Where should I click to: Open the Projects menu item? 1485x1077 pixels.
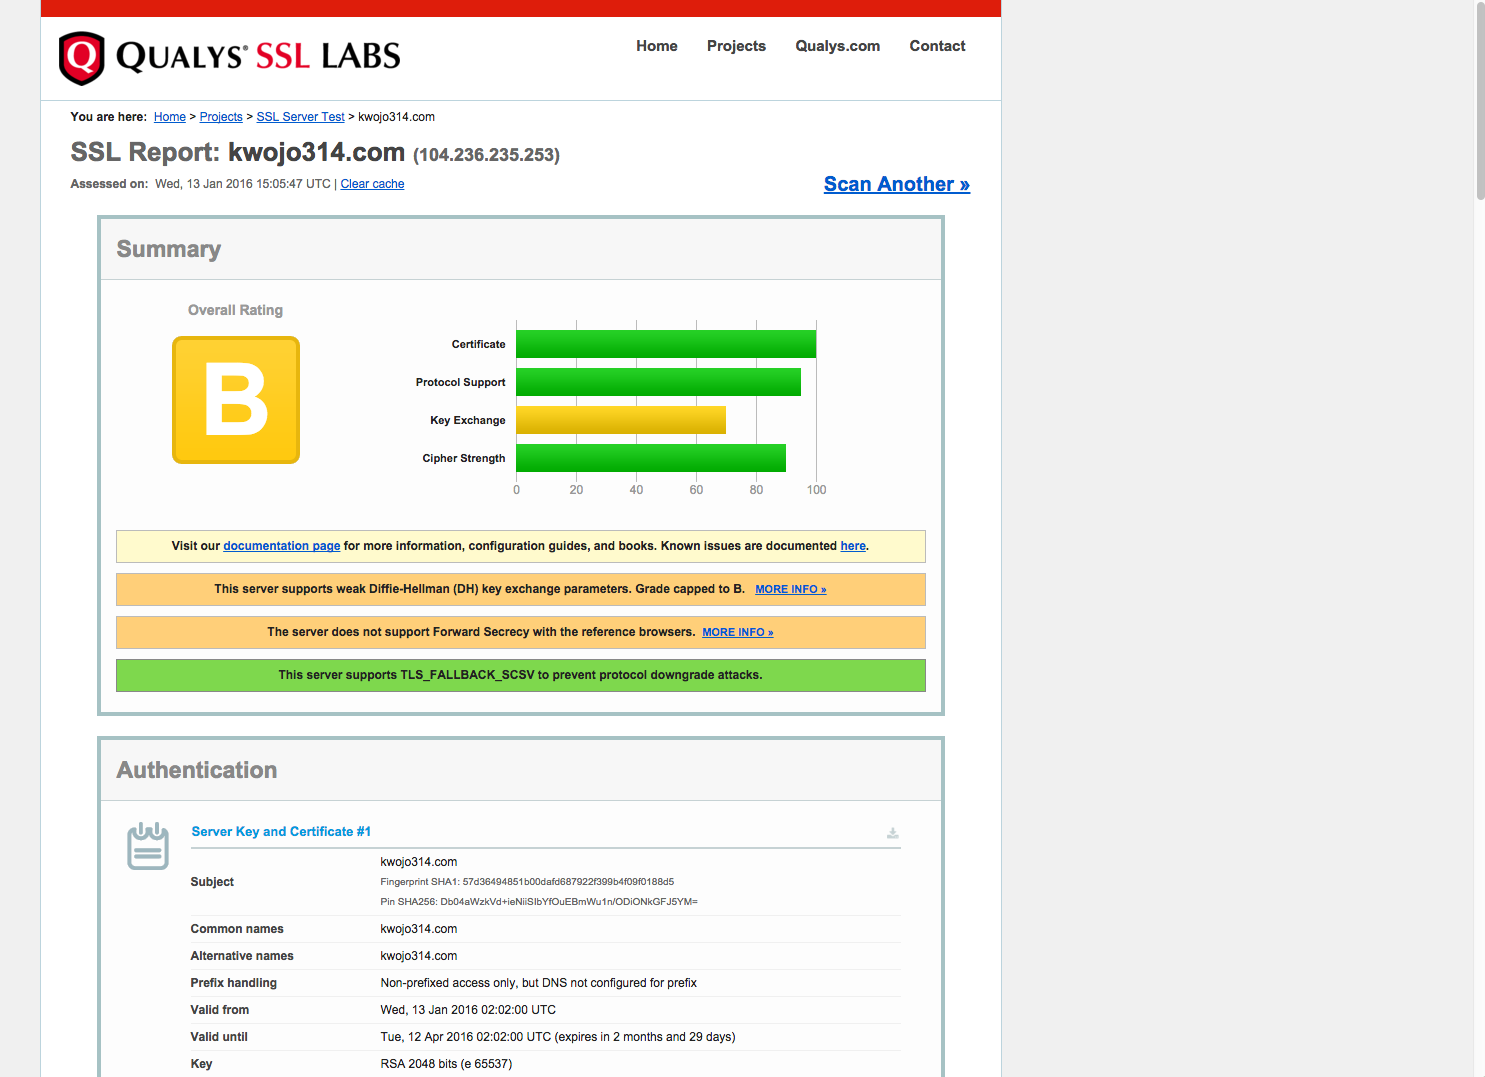pyautogui.click(x=736, y=46)
